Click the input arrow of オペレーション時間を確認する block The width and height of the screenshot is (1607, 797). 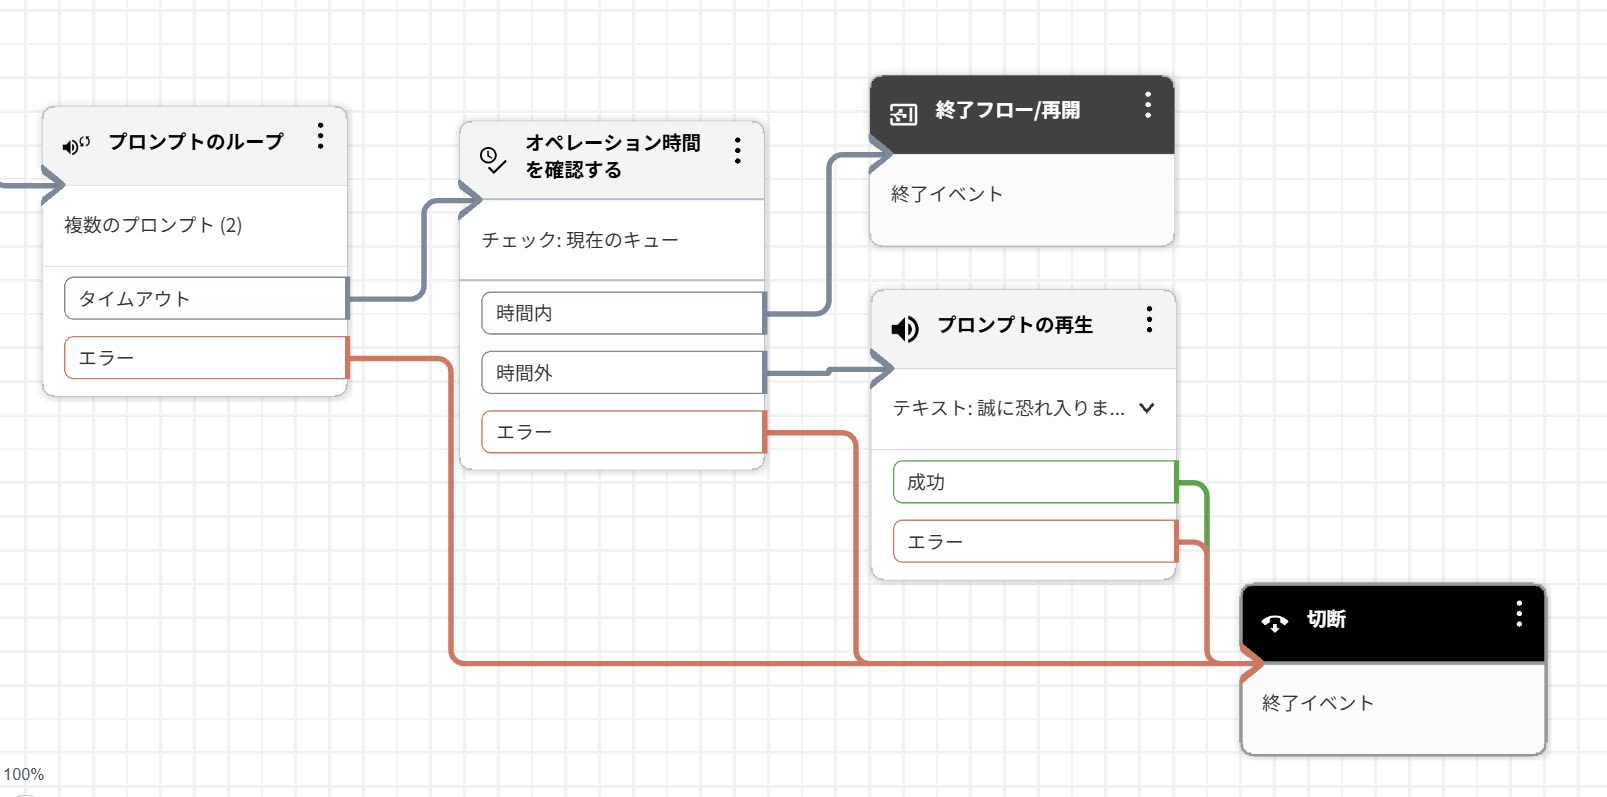click(469, 199)
